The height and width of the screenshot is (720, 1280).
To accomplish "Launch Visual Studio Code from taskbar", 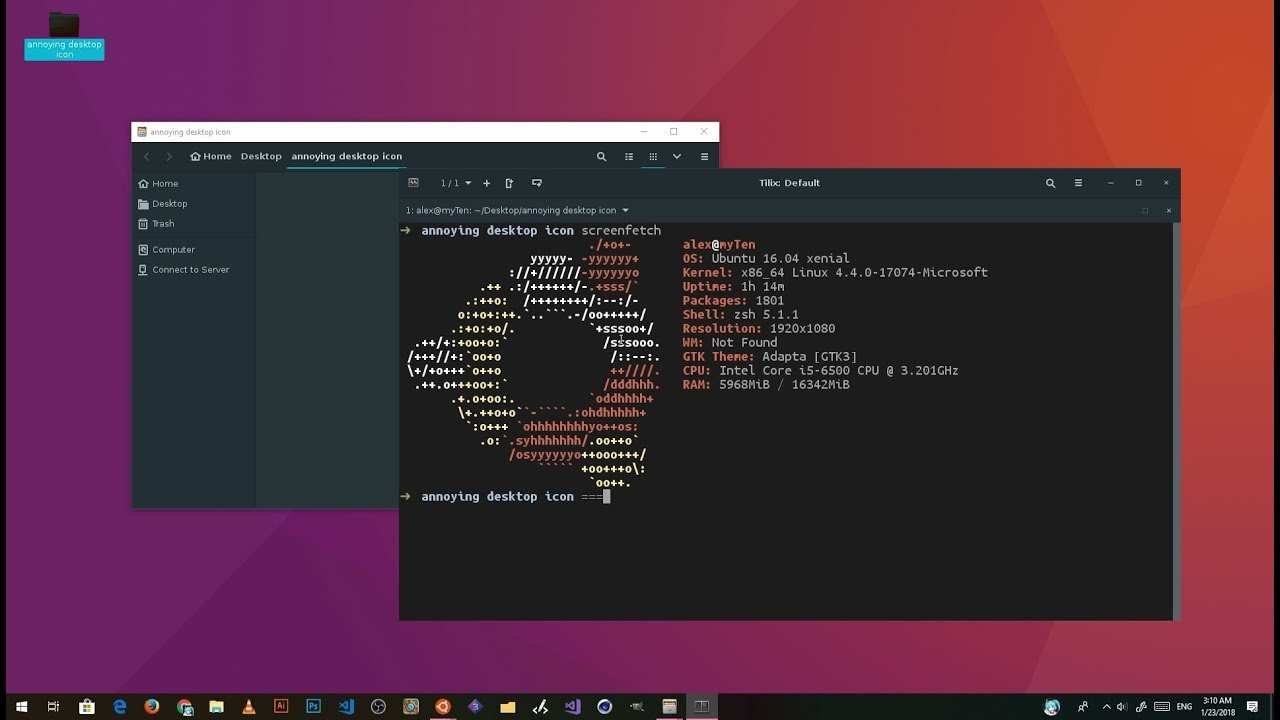I will click(x=346, y=707).
